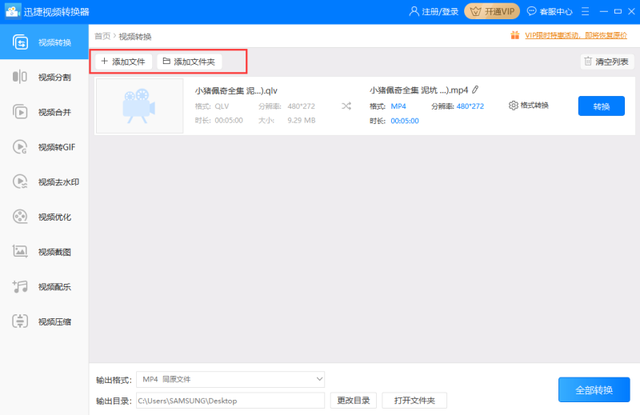
Task: Open 视频优化 in the sidebar
Action: pos(44,217)
